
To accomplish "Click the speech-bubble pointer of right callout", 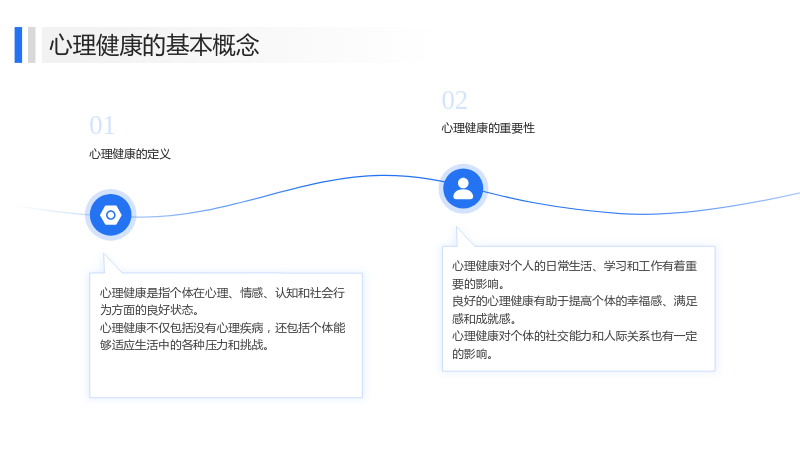I will coord(463,238).
